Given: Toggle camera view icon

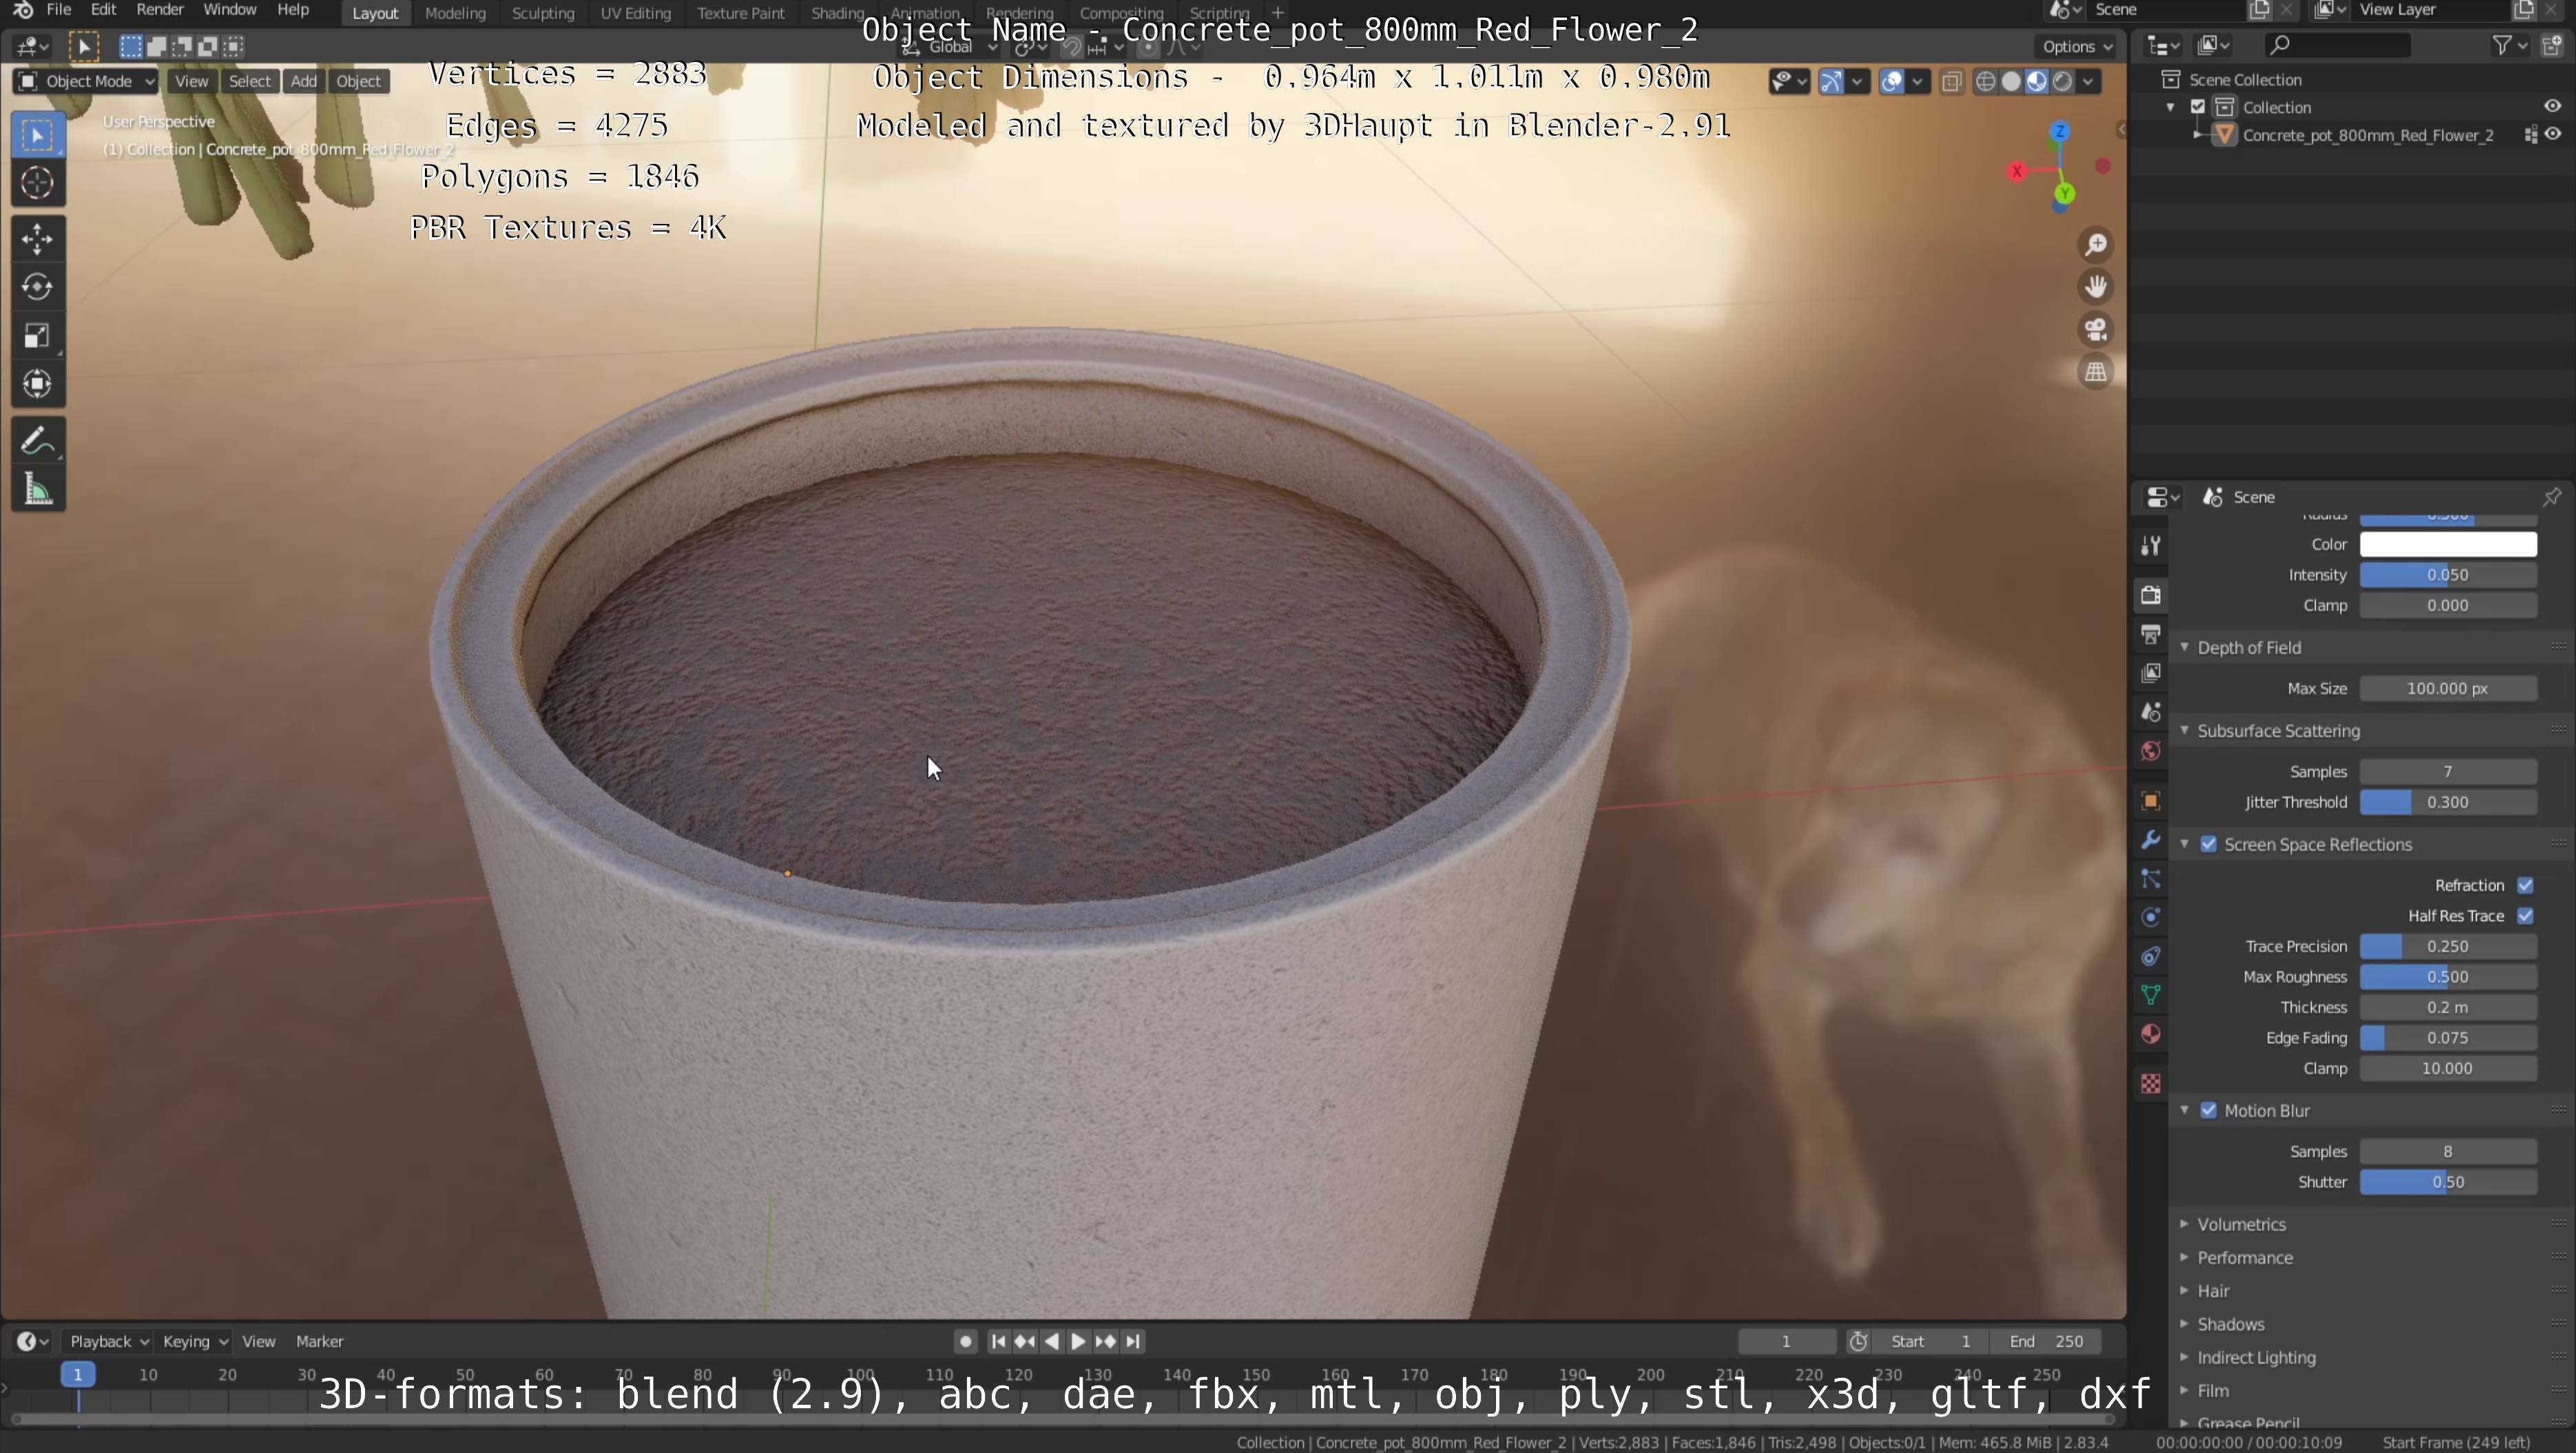Looking at the screenshot, I should pyautogui.click(x=2096, y=330).
